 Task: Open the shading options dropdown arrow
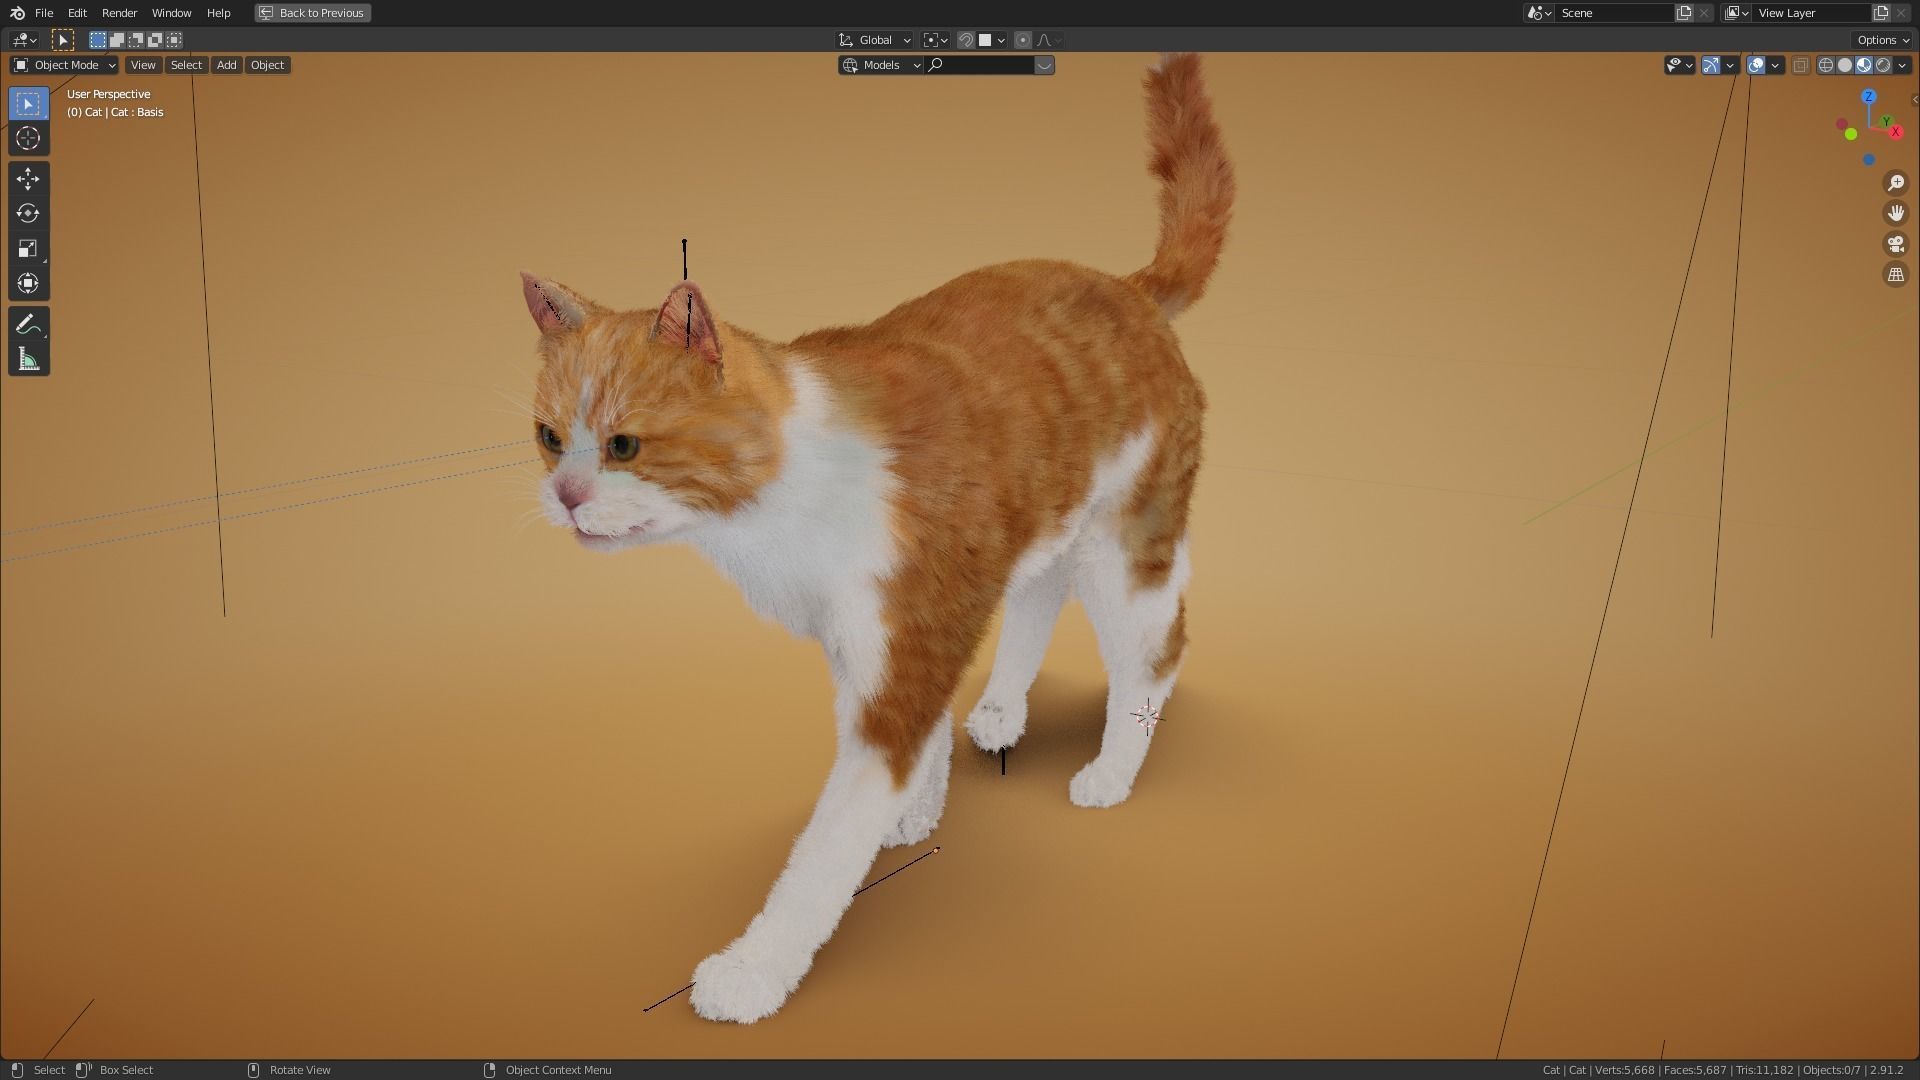tap(1902, 65)
